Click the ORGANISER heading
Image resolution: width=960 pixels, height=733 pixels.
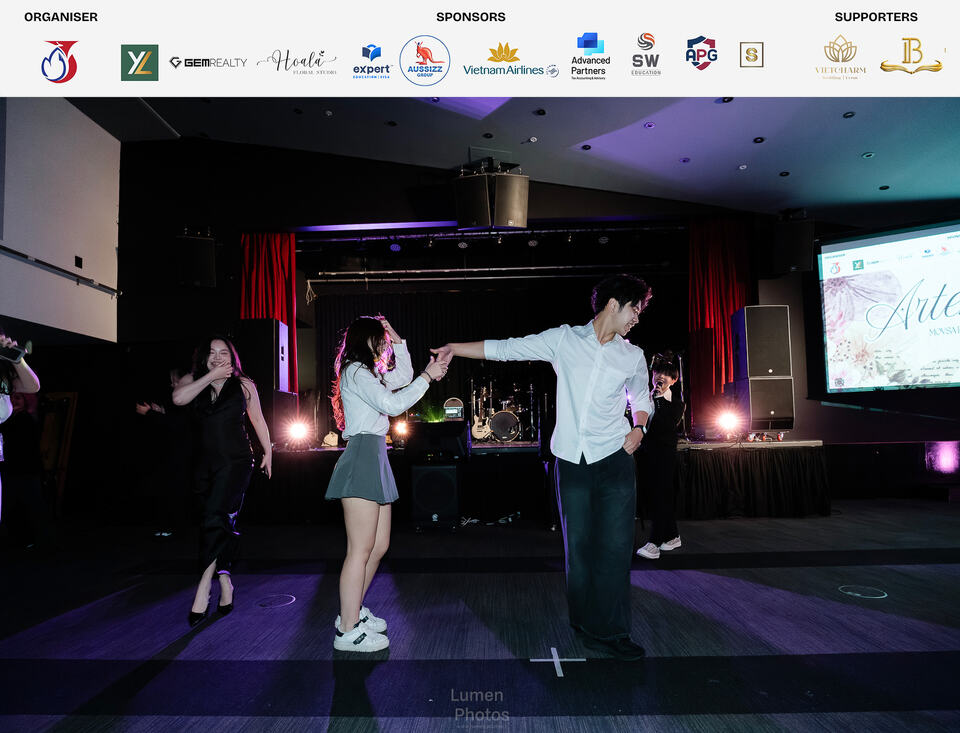61,17
